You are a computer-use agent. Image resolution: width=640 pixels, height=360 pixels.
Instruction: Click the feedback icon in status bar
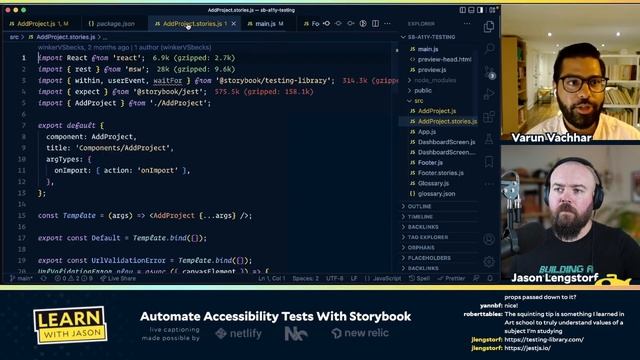pos(476,278)
